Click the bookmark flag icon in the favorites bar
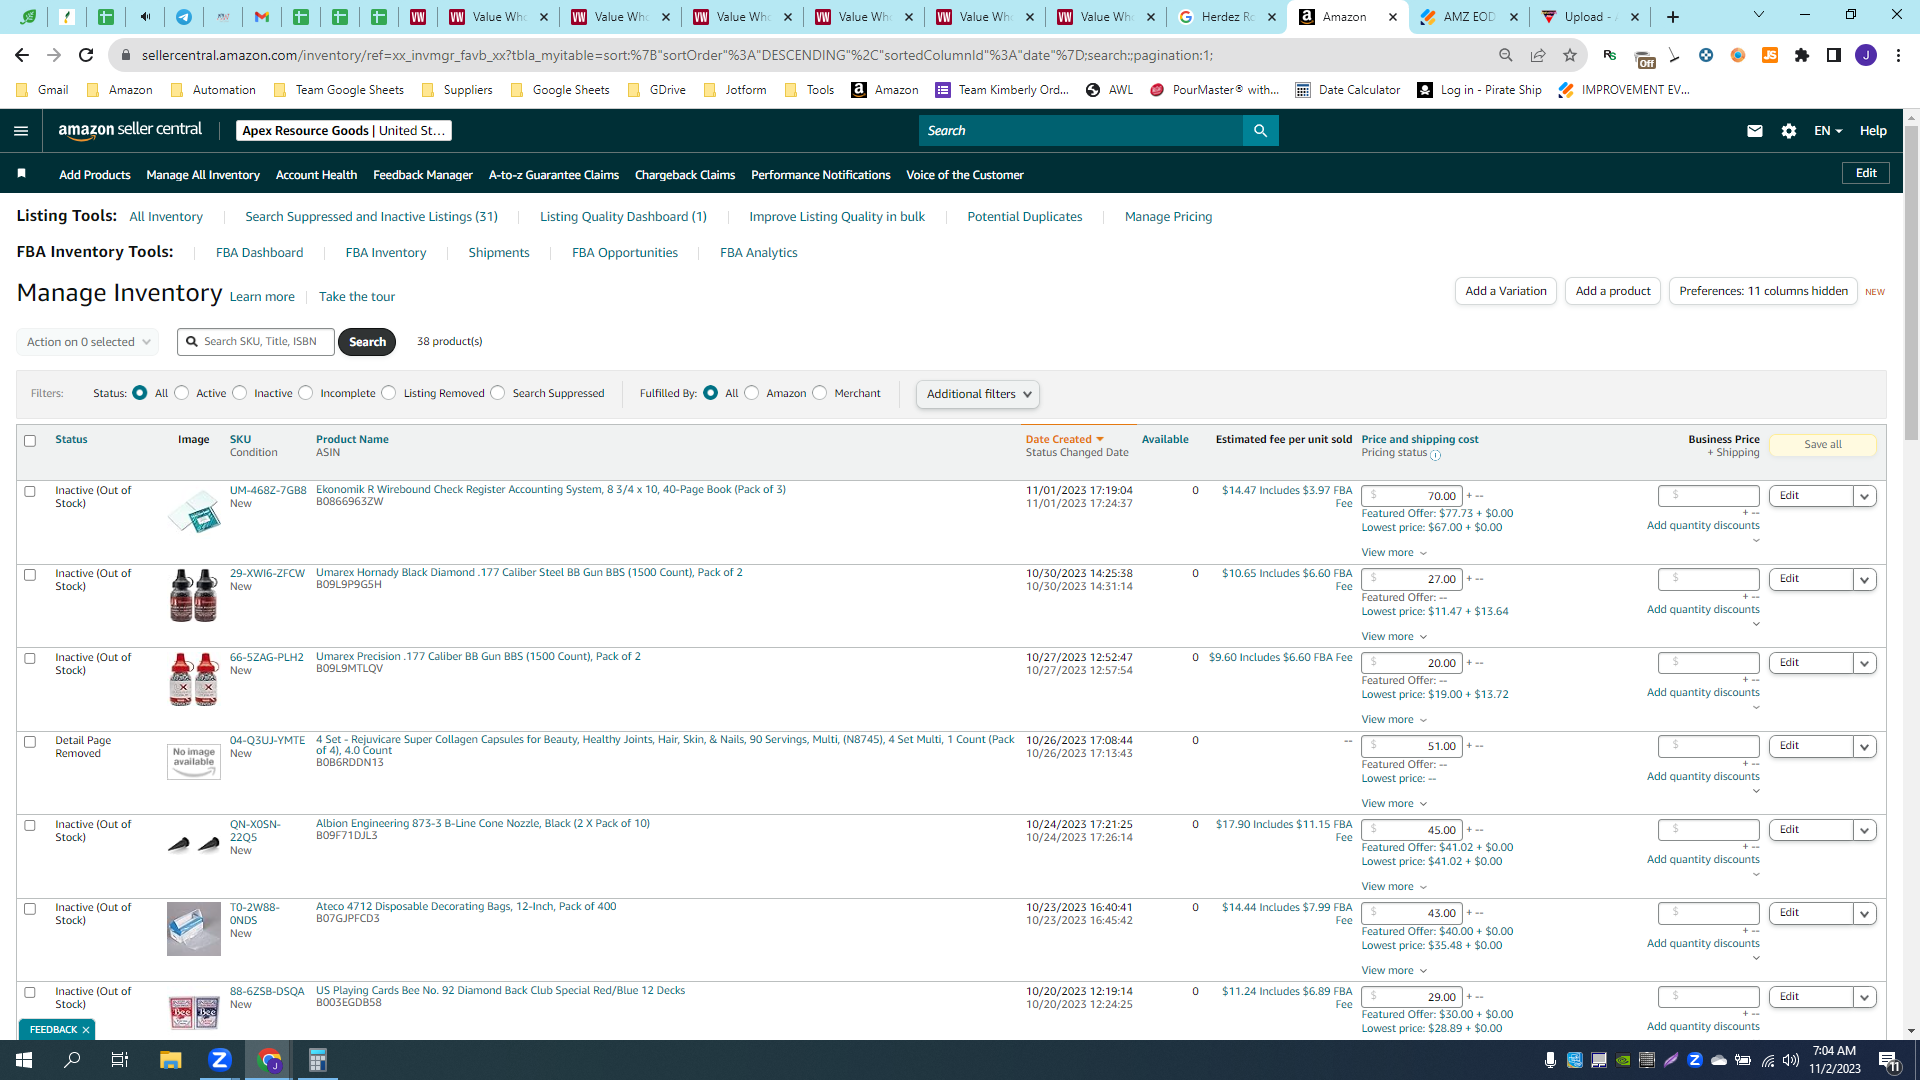This screenshot has width=1920, height=1080. (x=21, y=174)
